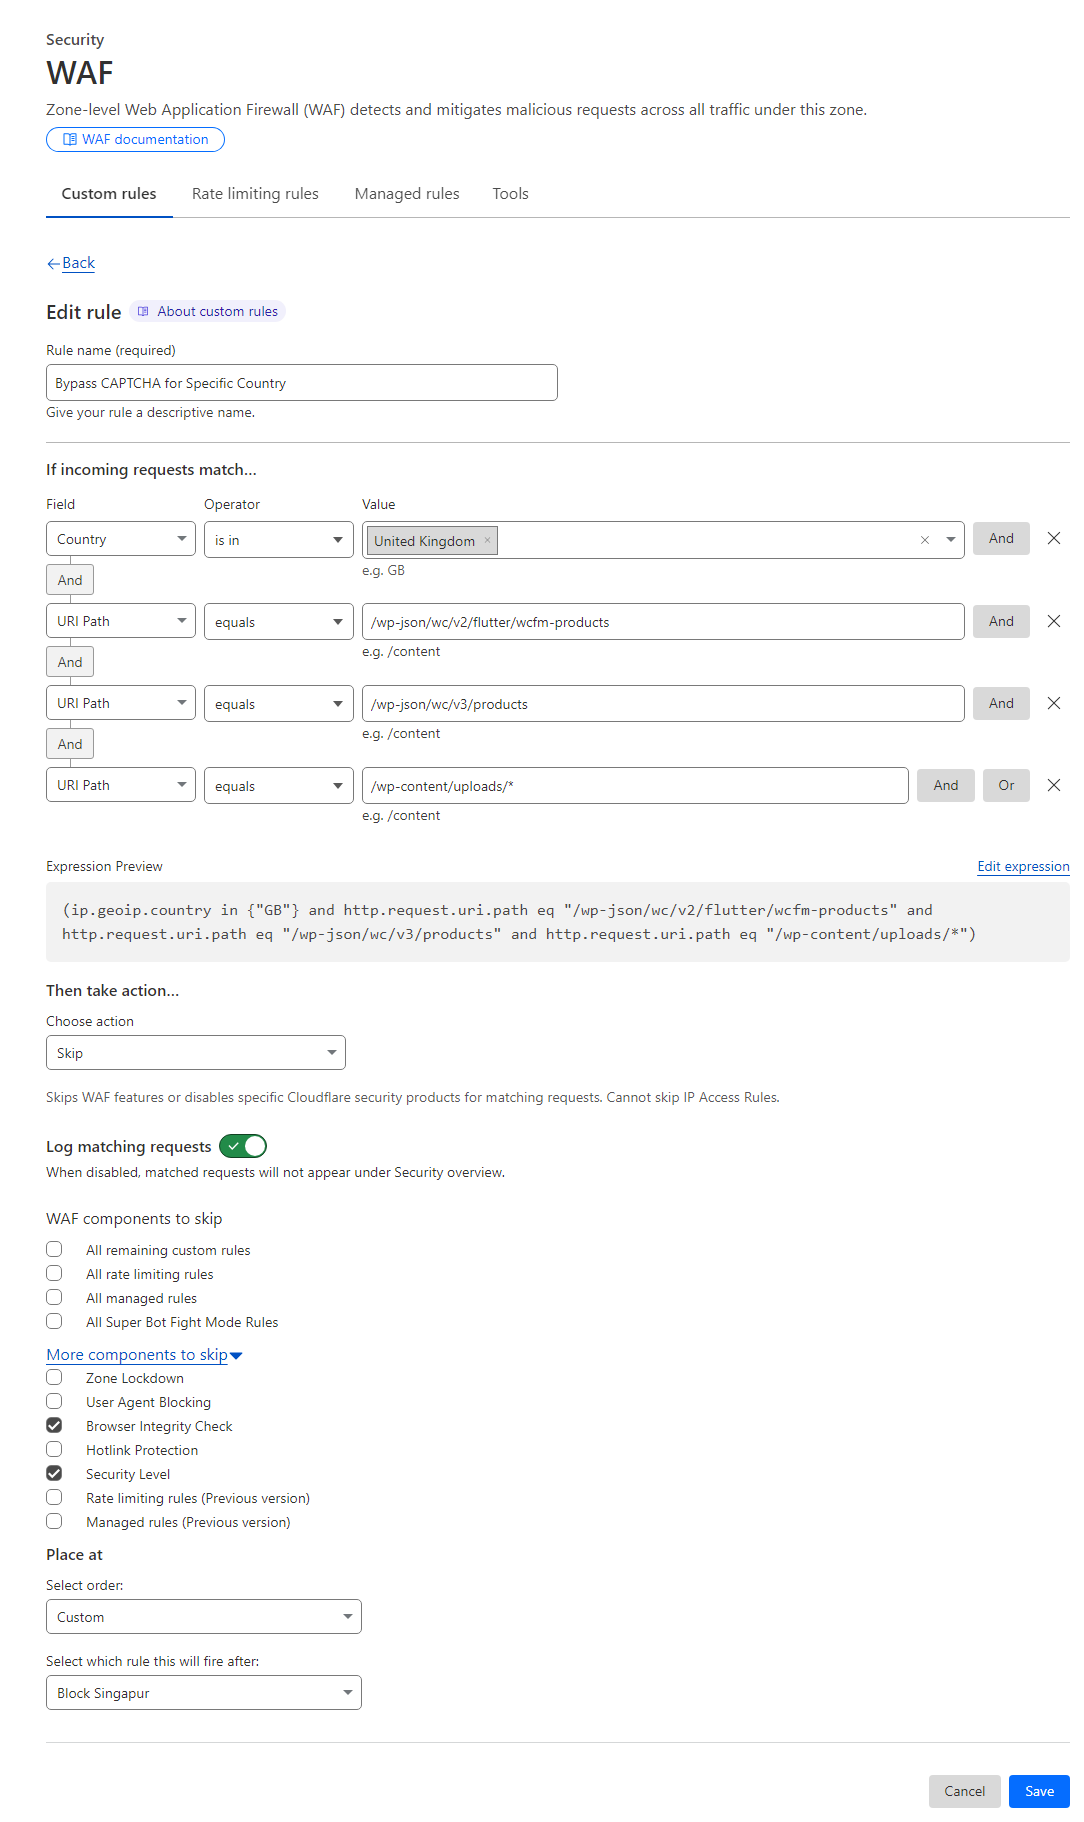Check All managed rules checkbox
This screenshot has width=1084, height=1822.
[x=54, y=1297]
